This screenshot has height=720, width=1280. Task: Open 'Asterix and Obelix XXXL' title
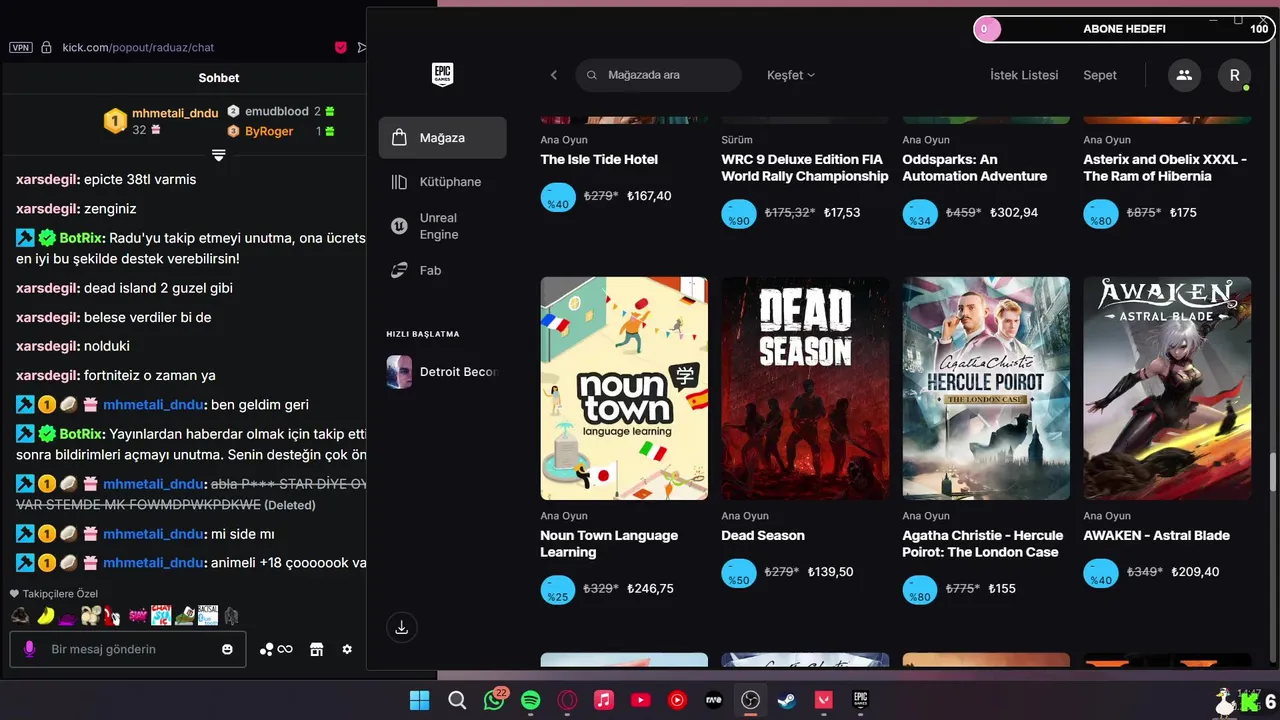(1165, 168)
